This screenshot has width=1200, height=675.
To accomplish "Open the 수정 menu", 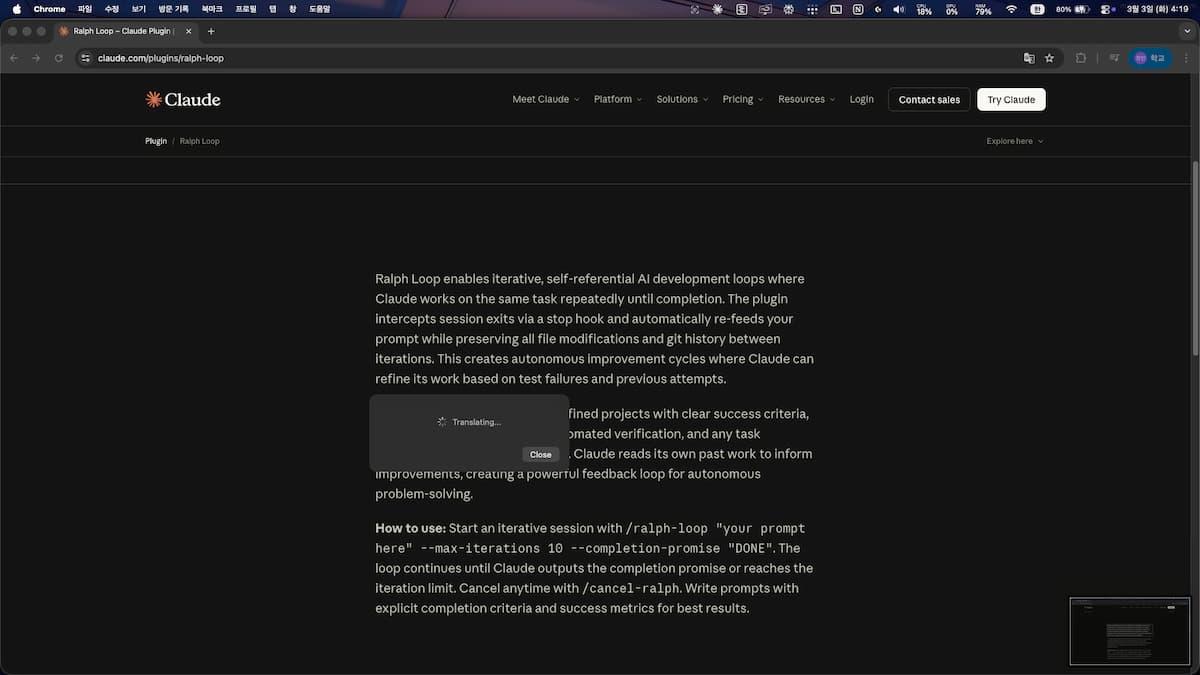I will click(x=112, y=9).
